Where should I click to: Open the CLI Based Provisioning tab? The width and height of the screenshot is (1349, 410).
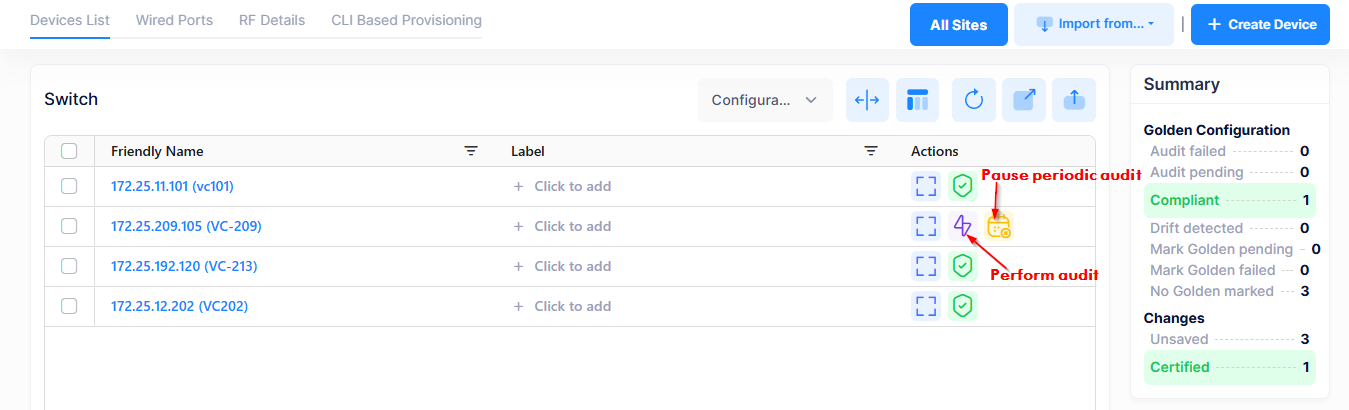406,20
